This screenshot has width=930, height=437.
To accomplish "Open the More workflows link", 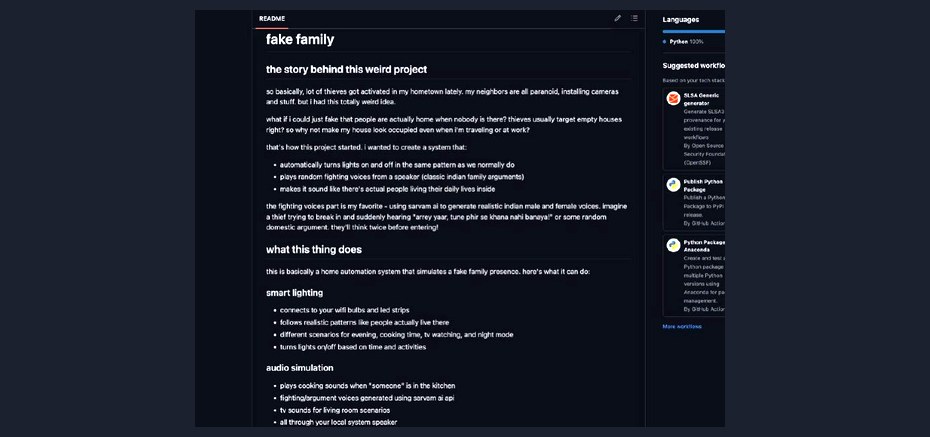I will point(682,327).
